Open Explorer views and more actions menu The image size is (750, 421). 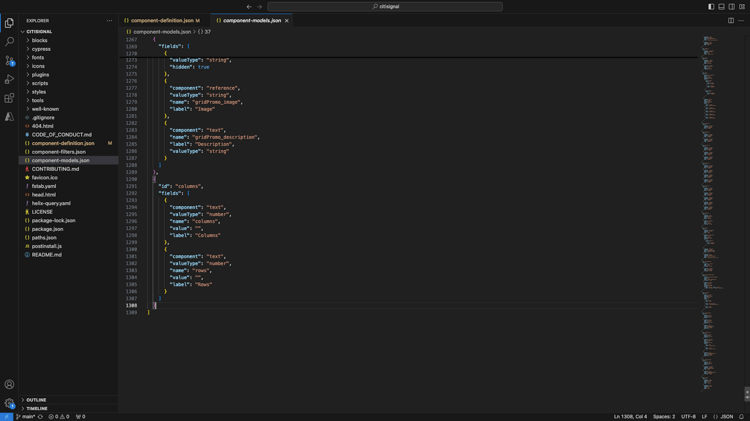109,21
